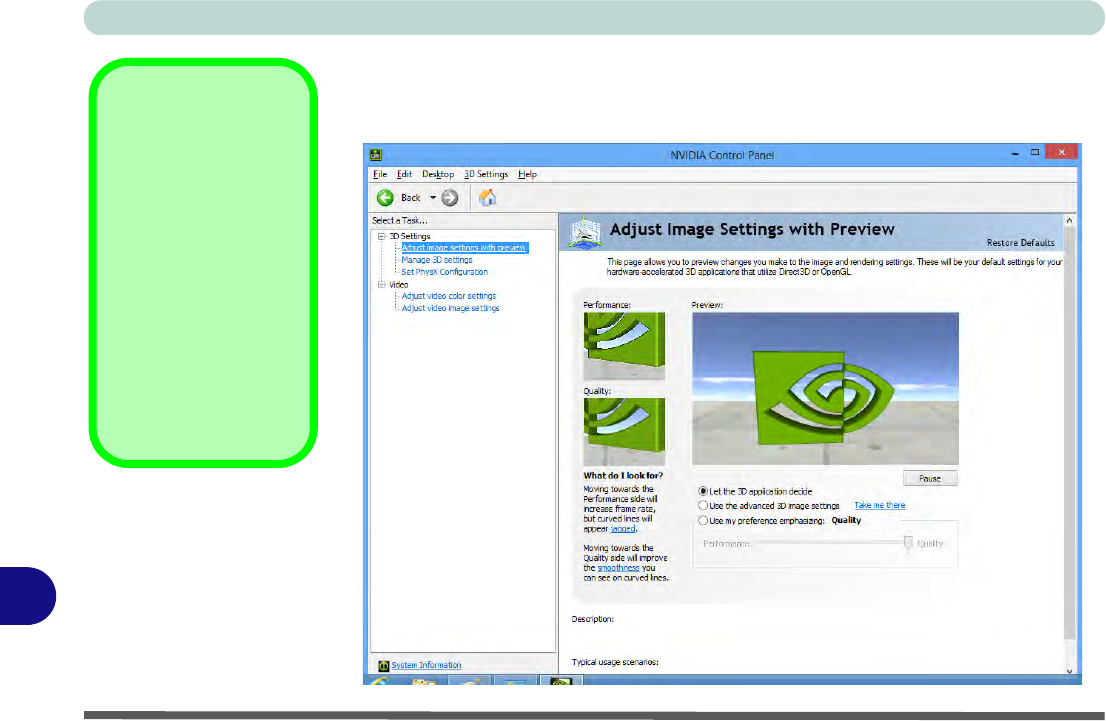Select Let the 3D application decide

(x=703, y=491)
